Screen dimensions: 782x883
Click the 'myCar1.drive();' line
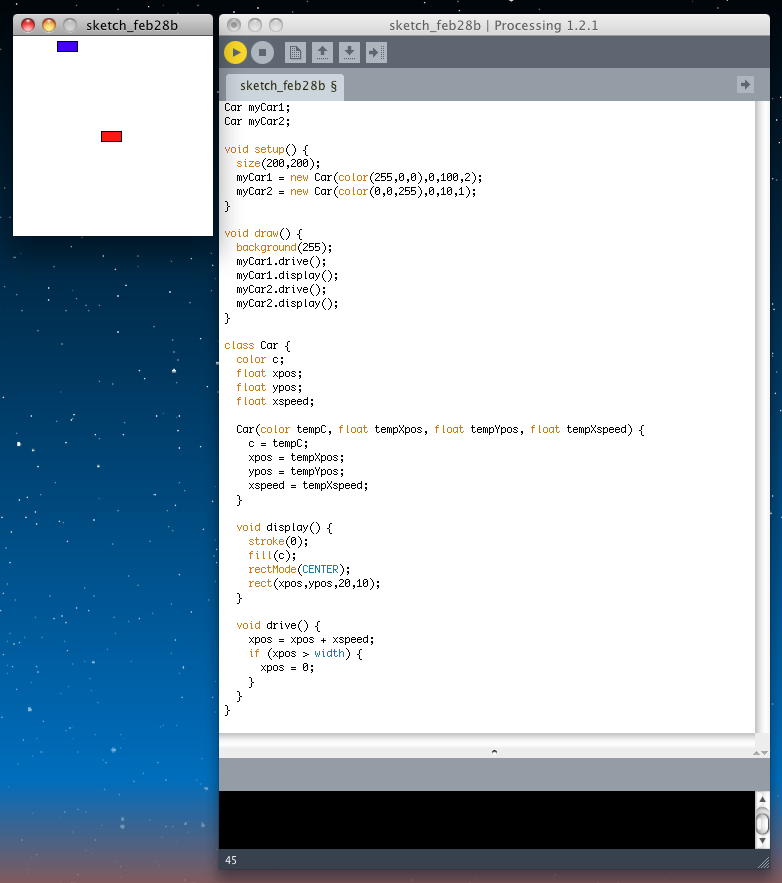281,262
